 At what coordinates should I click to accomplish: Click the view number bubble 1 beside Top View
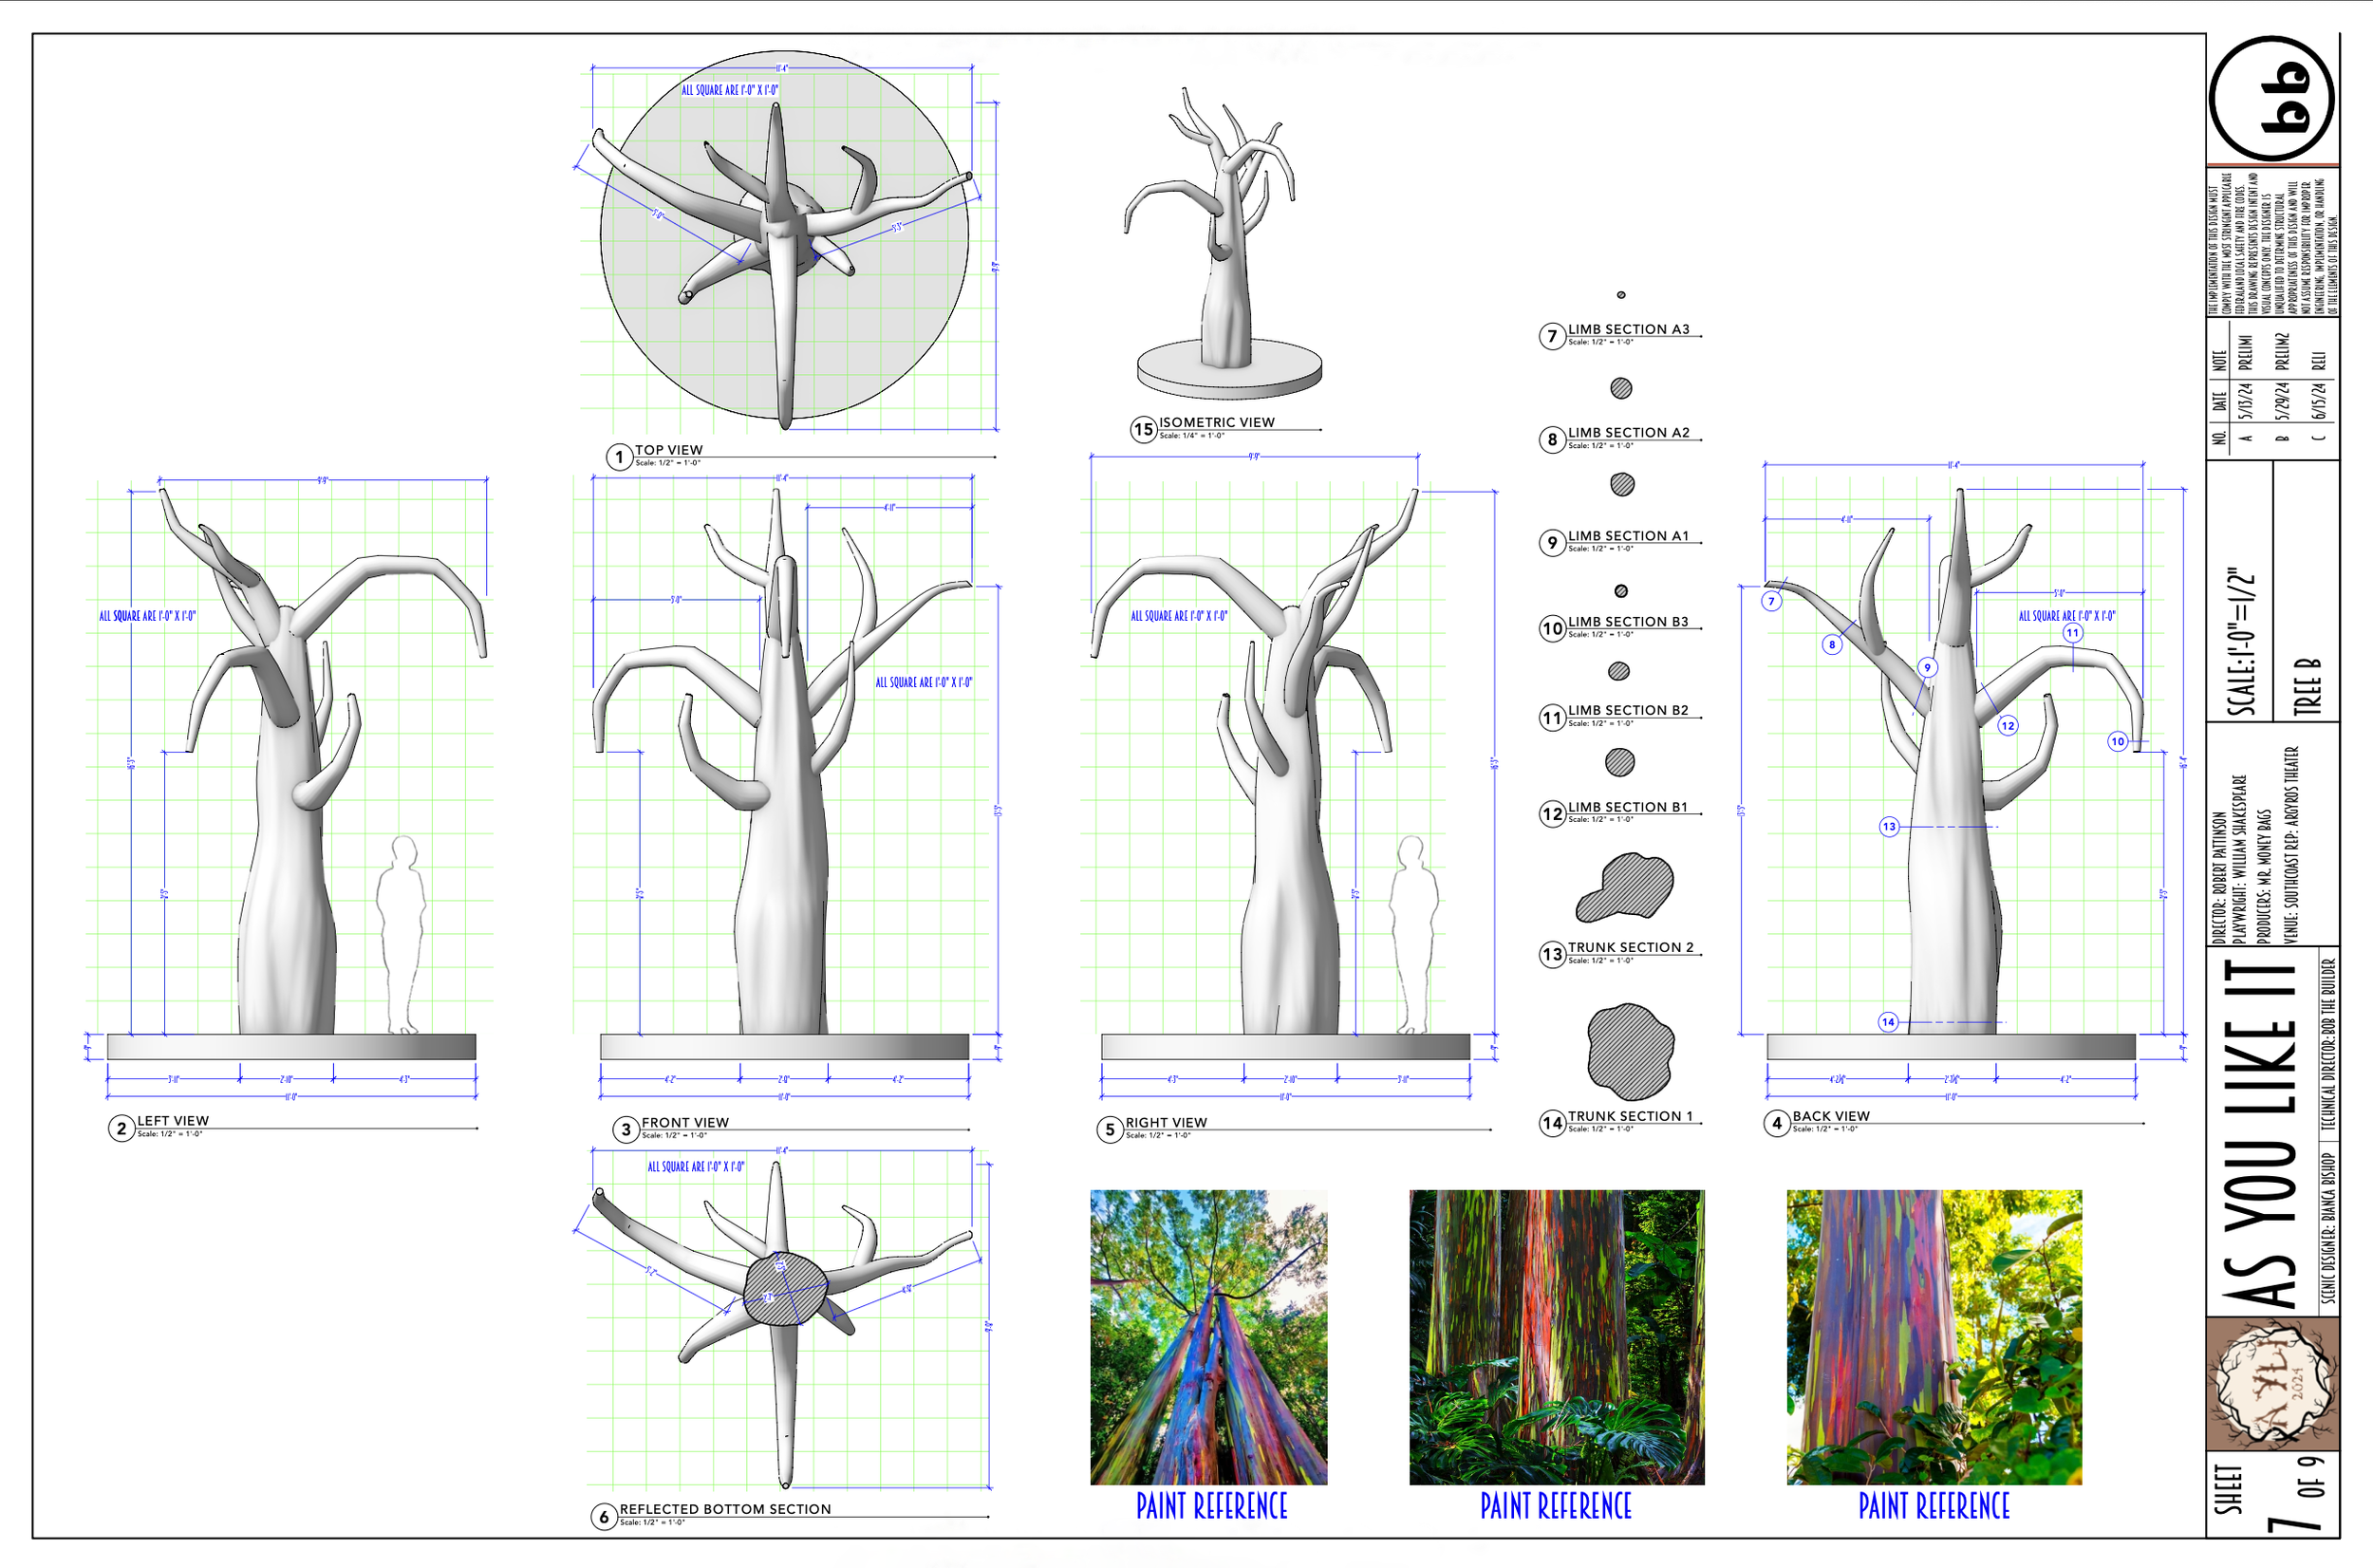(x=619, y=457)
